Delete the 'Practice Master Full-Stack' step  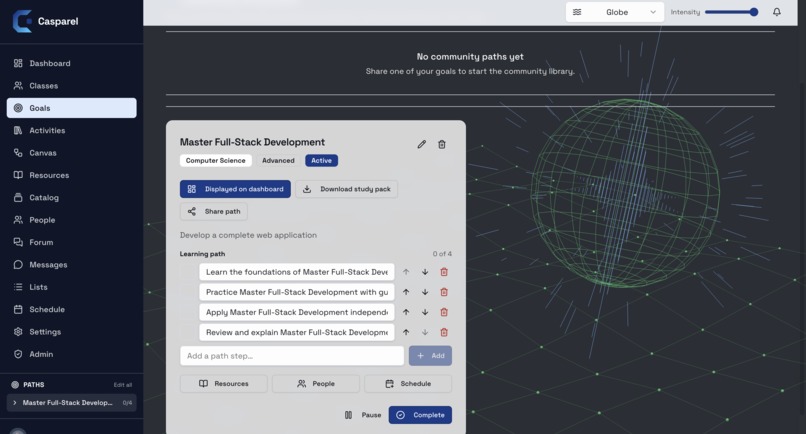[x=444, y=292]
